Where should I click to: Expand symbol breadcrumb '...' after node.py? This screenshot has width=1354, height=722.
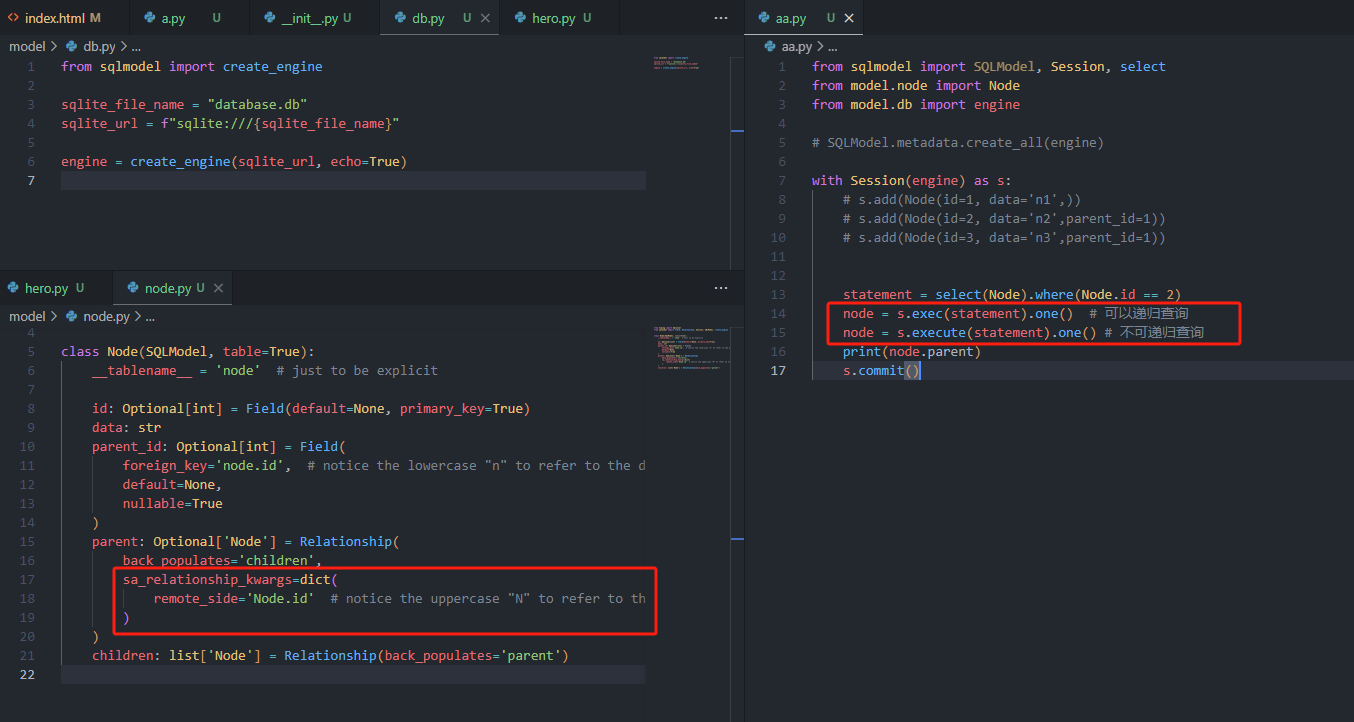coord(149,316)
